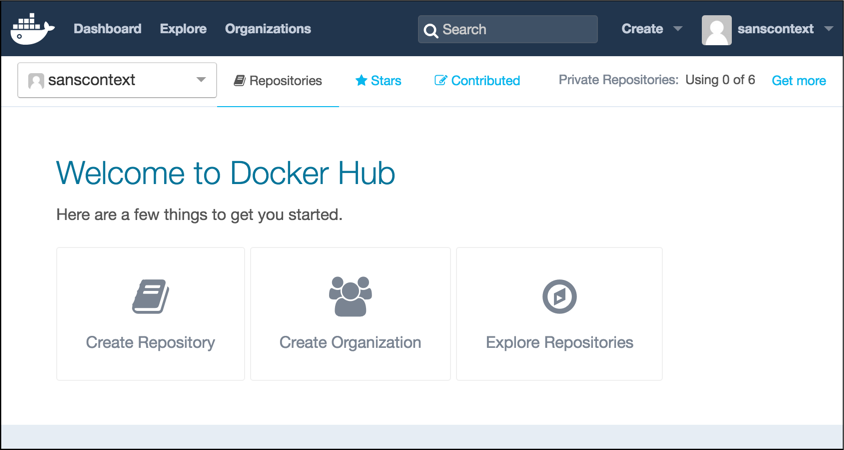Click the edit icon beside Contributed

[x=441, y=81]
